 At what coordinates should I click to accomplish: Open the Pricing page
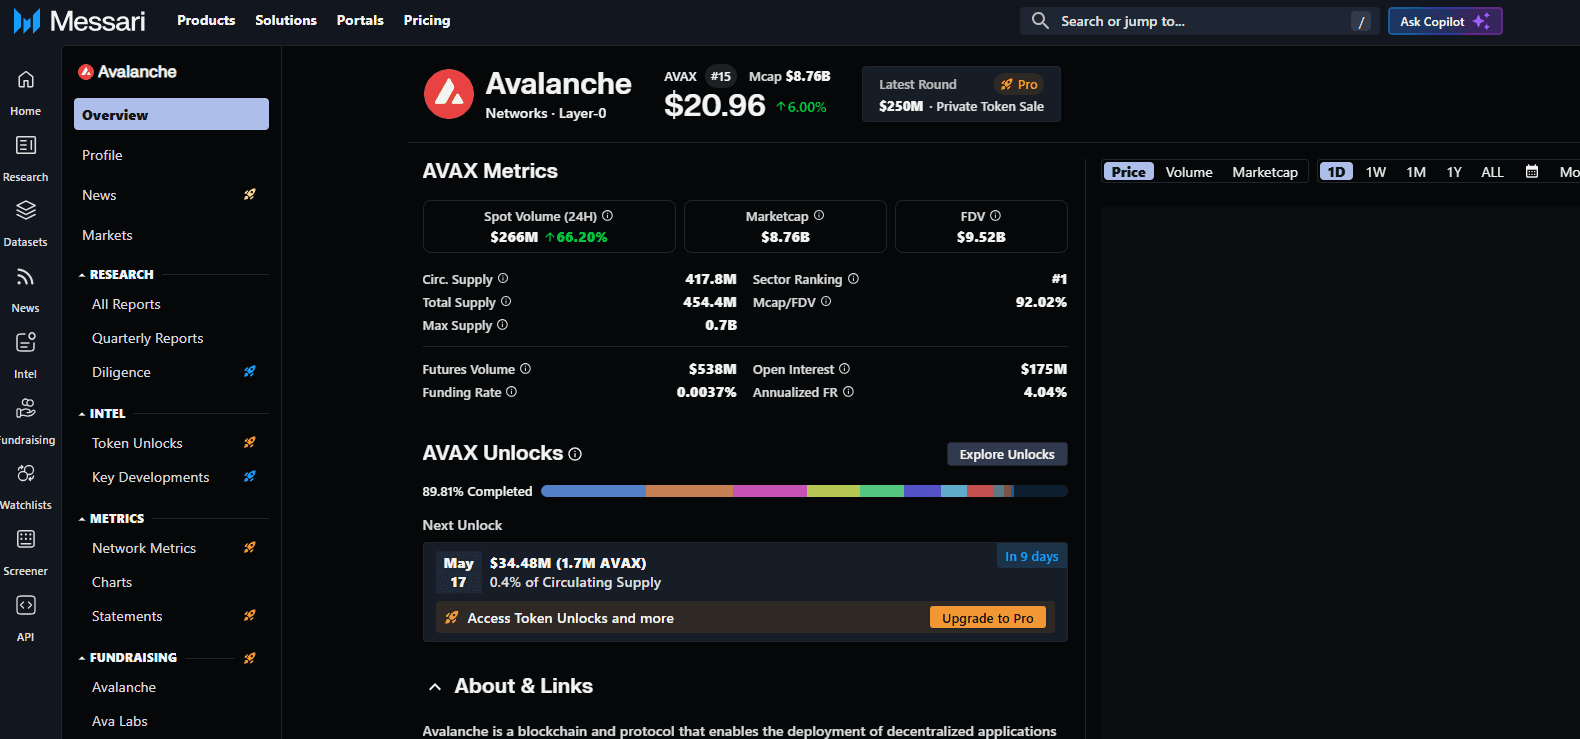point(427,20)
